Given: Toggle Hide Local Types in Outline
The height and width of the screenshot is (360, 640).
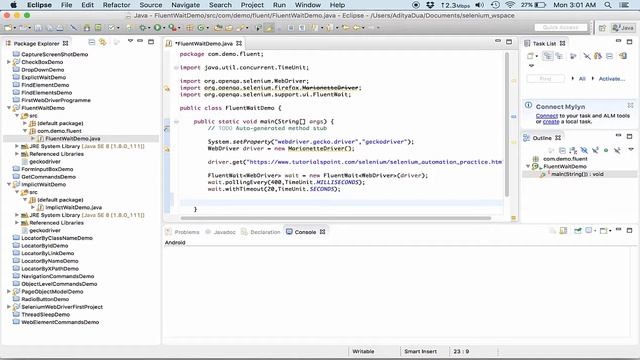Looking at the screenshot, I should (x=617, y=150).
